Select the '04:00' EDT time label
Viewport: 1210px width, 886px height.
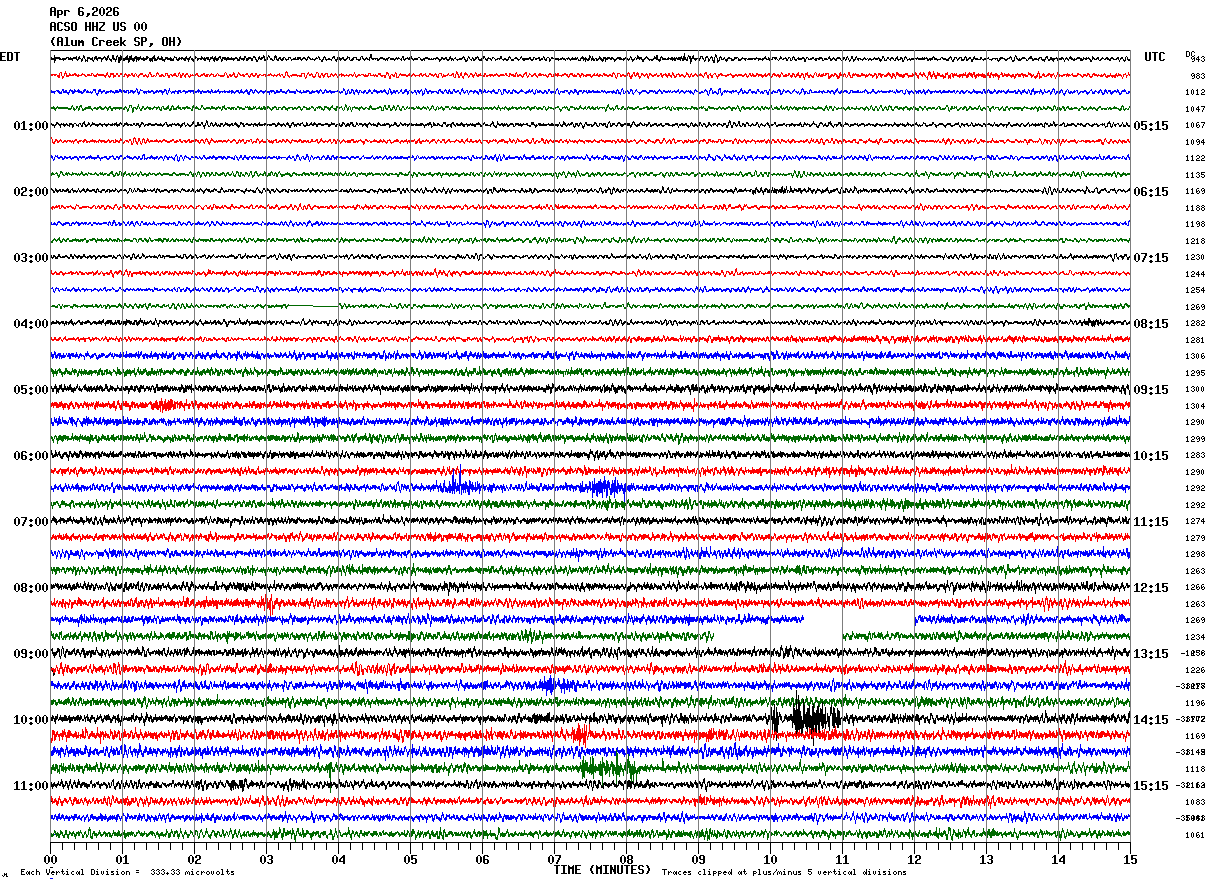point(30,324)
